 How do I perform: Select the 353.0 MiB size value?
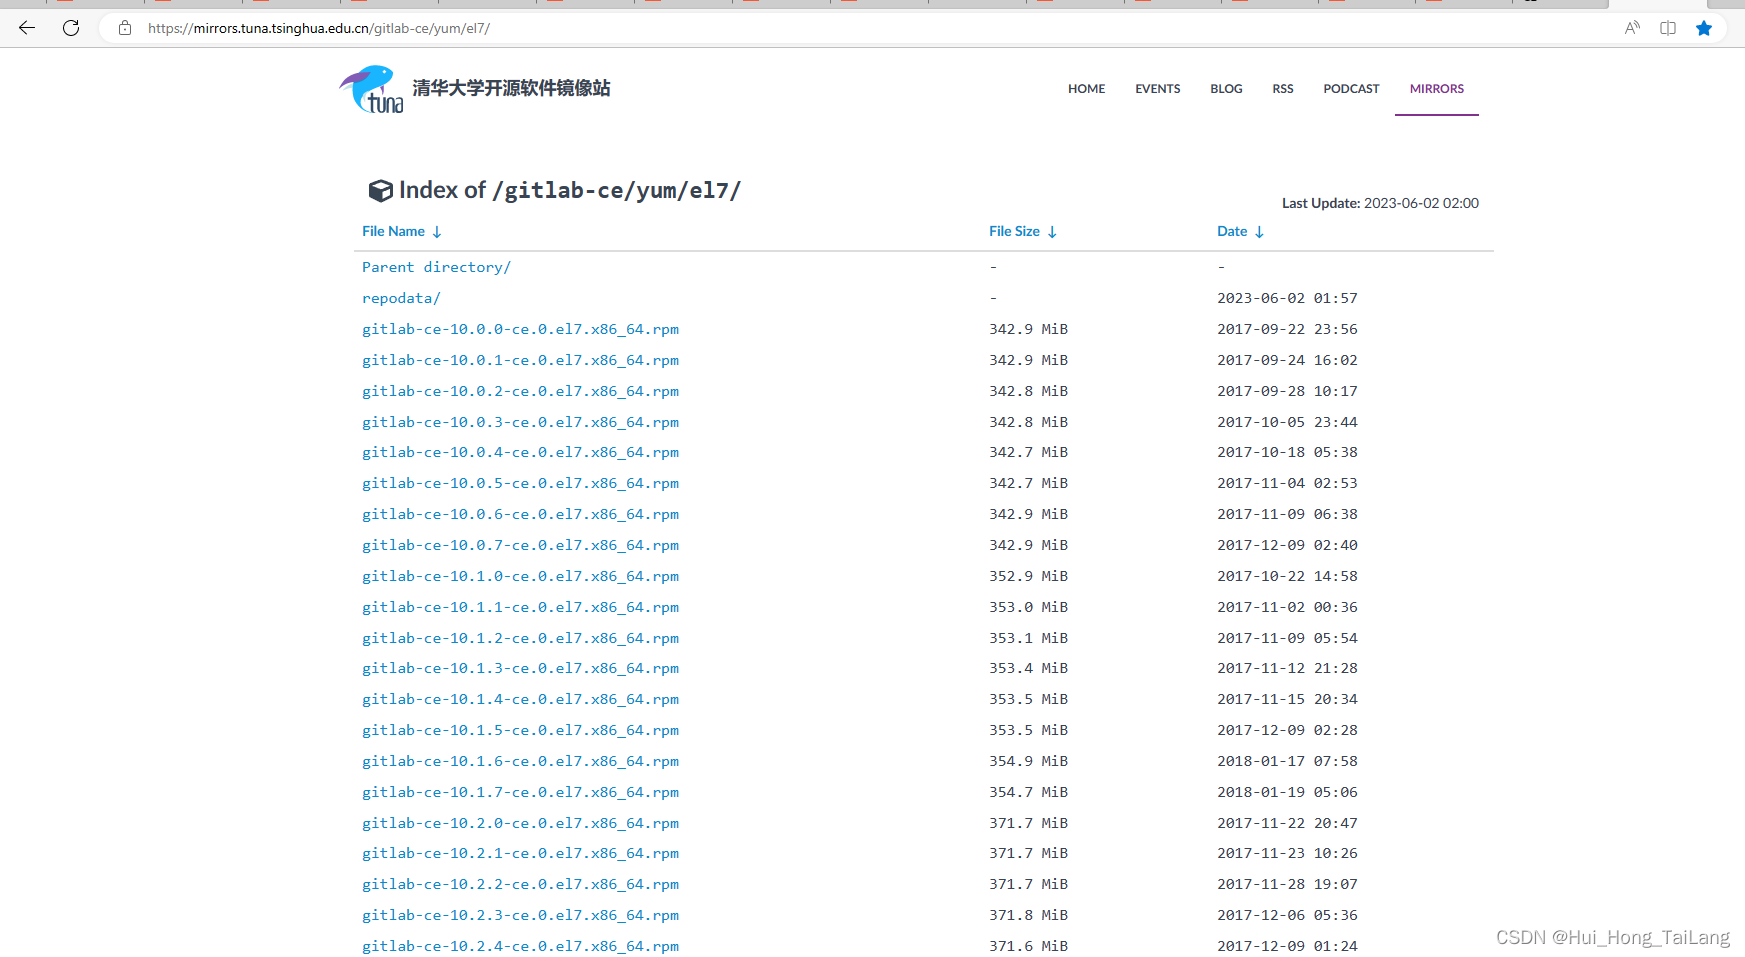pos(1028,607)
